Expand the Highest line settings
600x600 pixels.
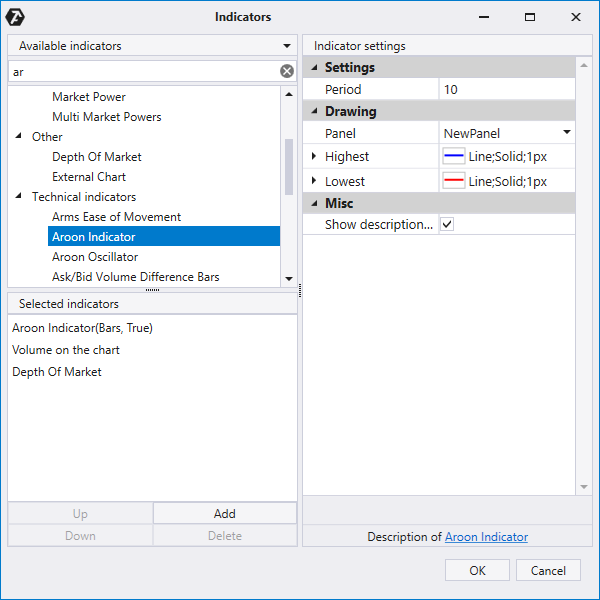(x=314, y=156)
